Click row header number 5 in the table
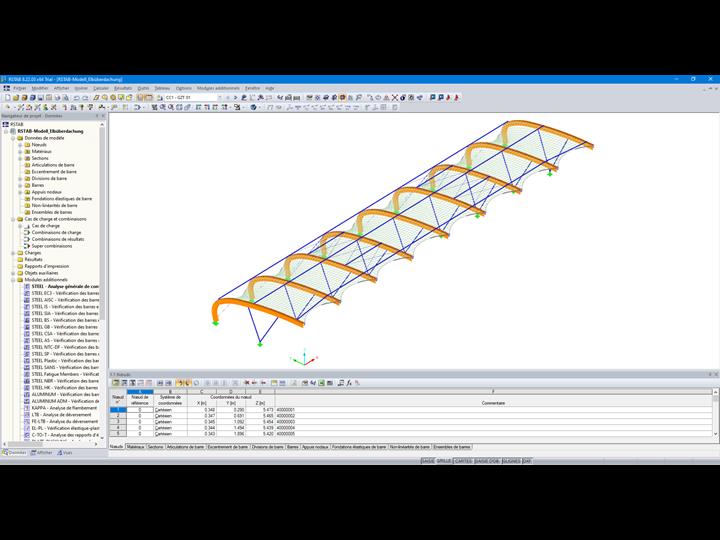720x540 pixels. point(118,433)
